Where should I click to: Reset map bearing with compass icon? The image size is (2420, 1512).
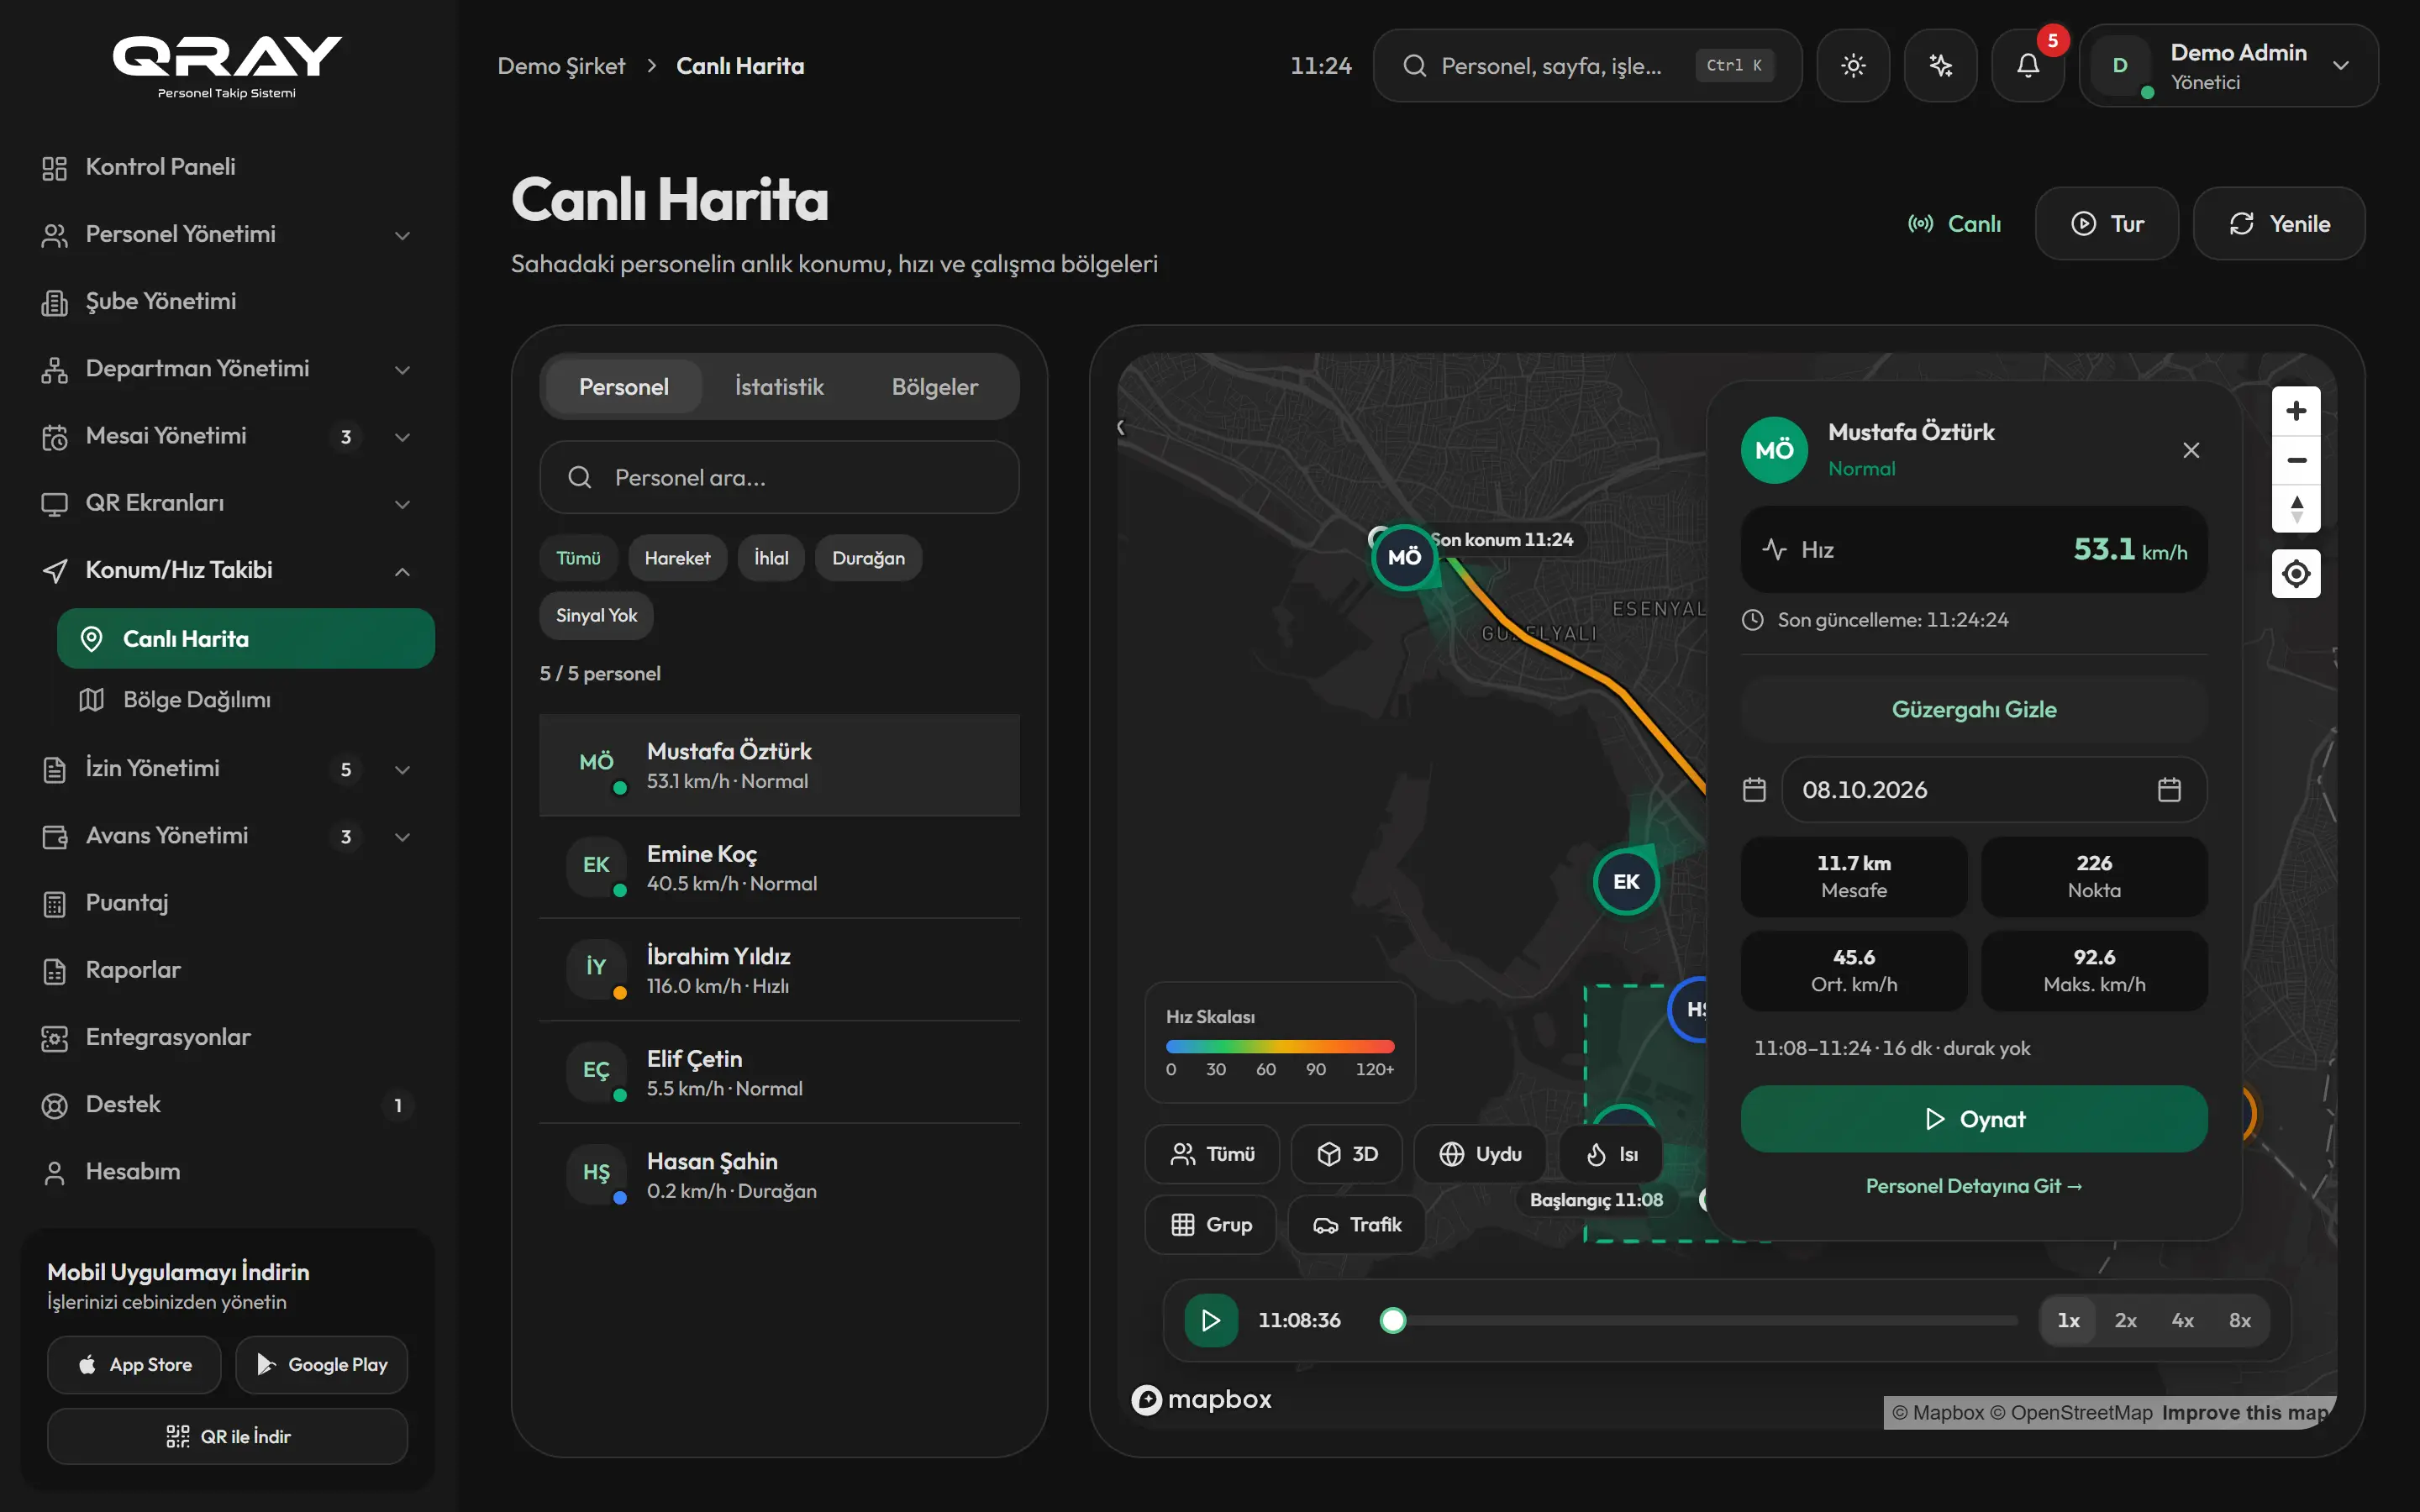point(2296,509)
